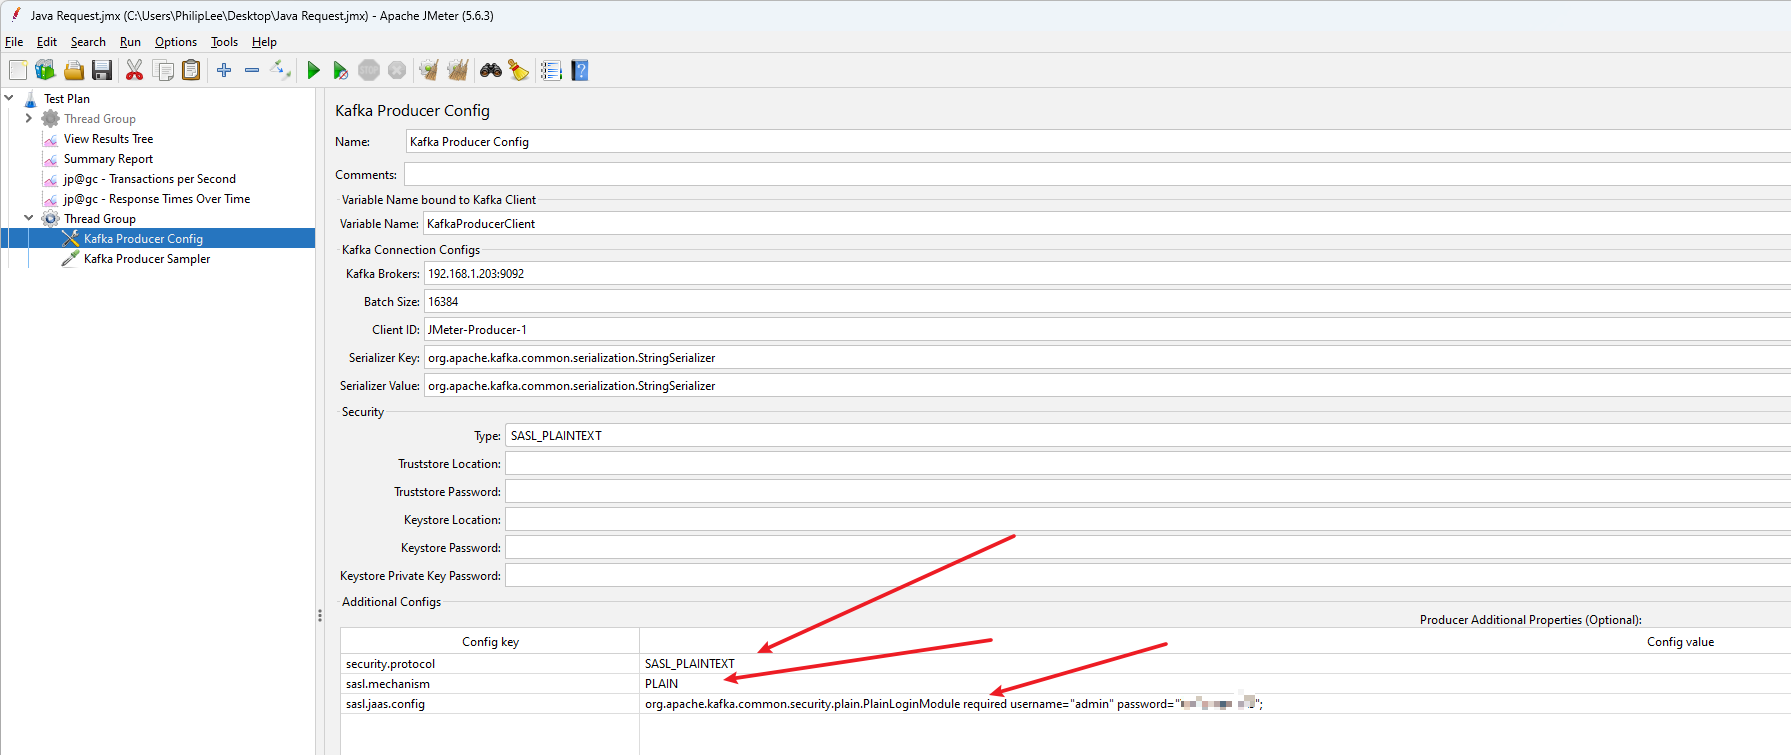The width and height of the screenshot is (1791, 755).
Task: Click the Start test green play icon
Action: (313, 70)
